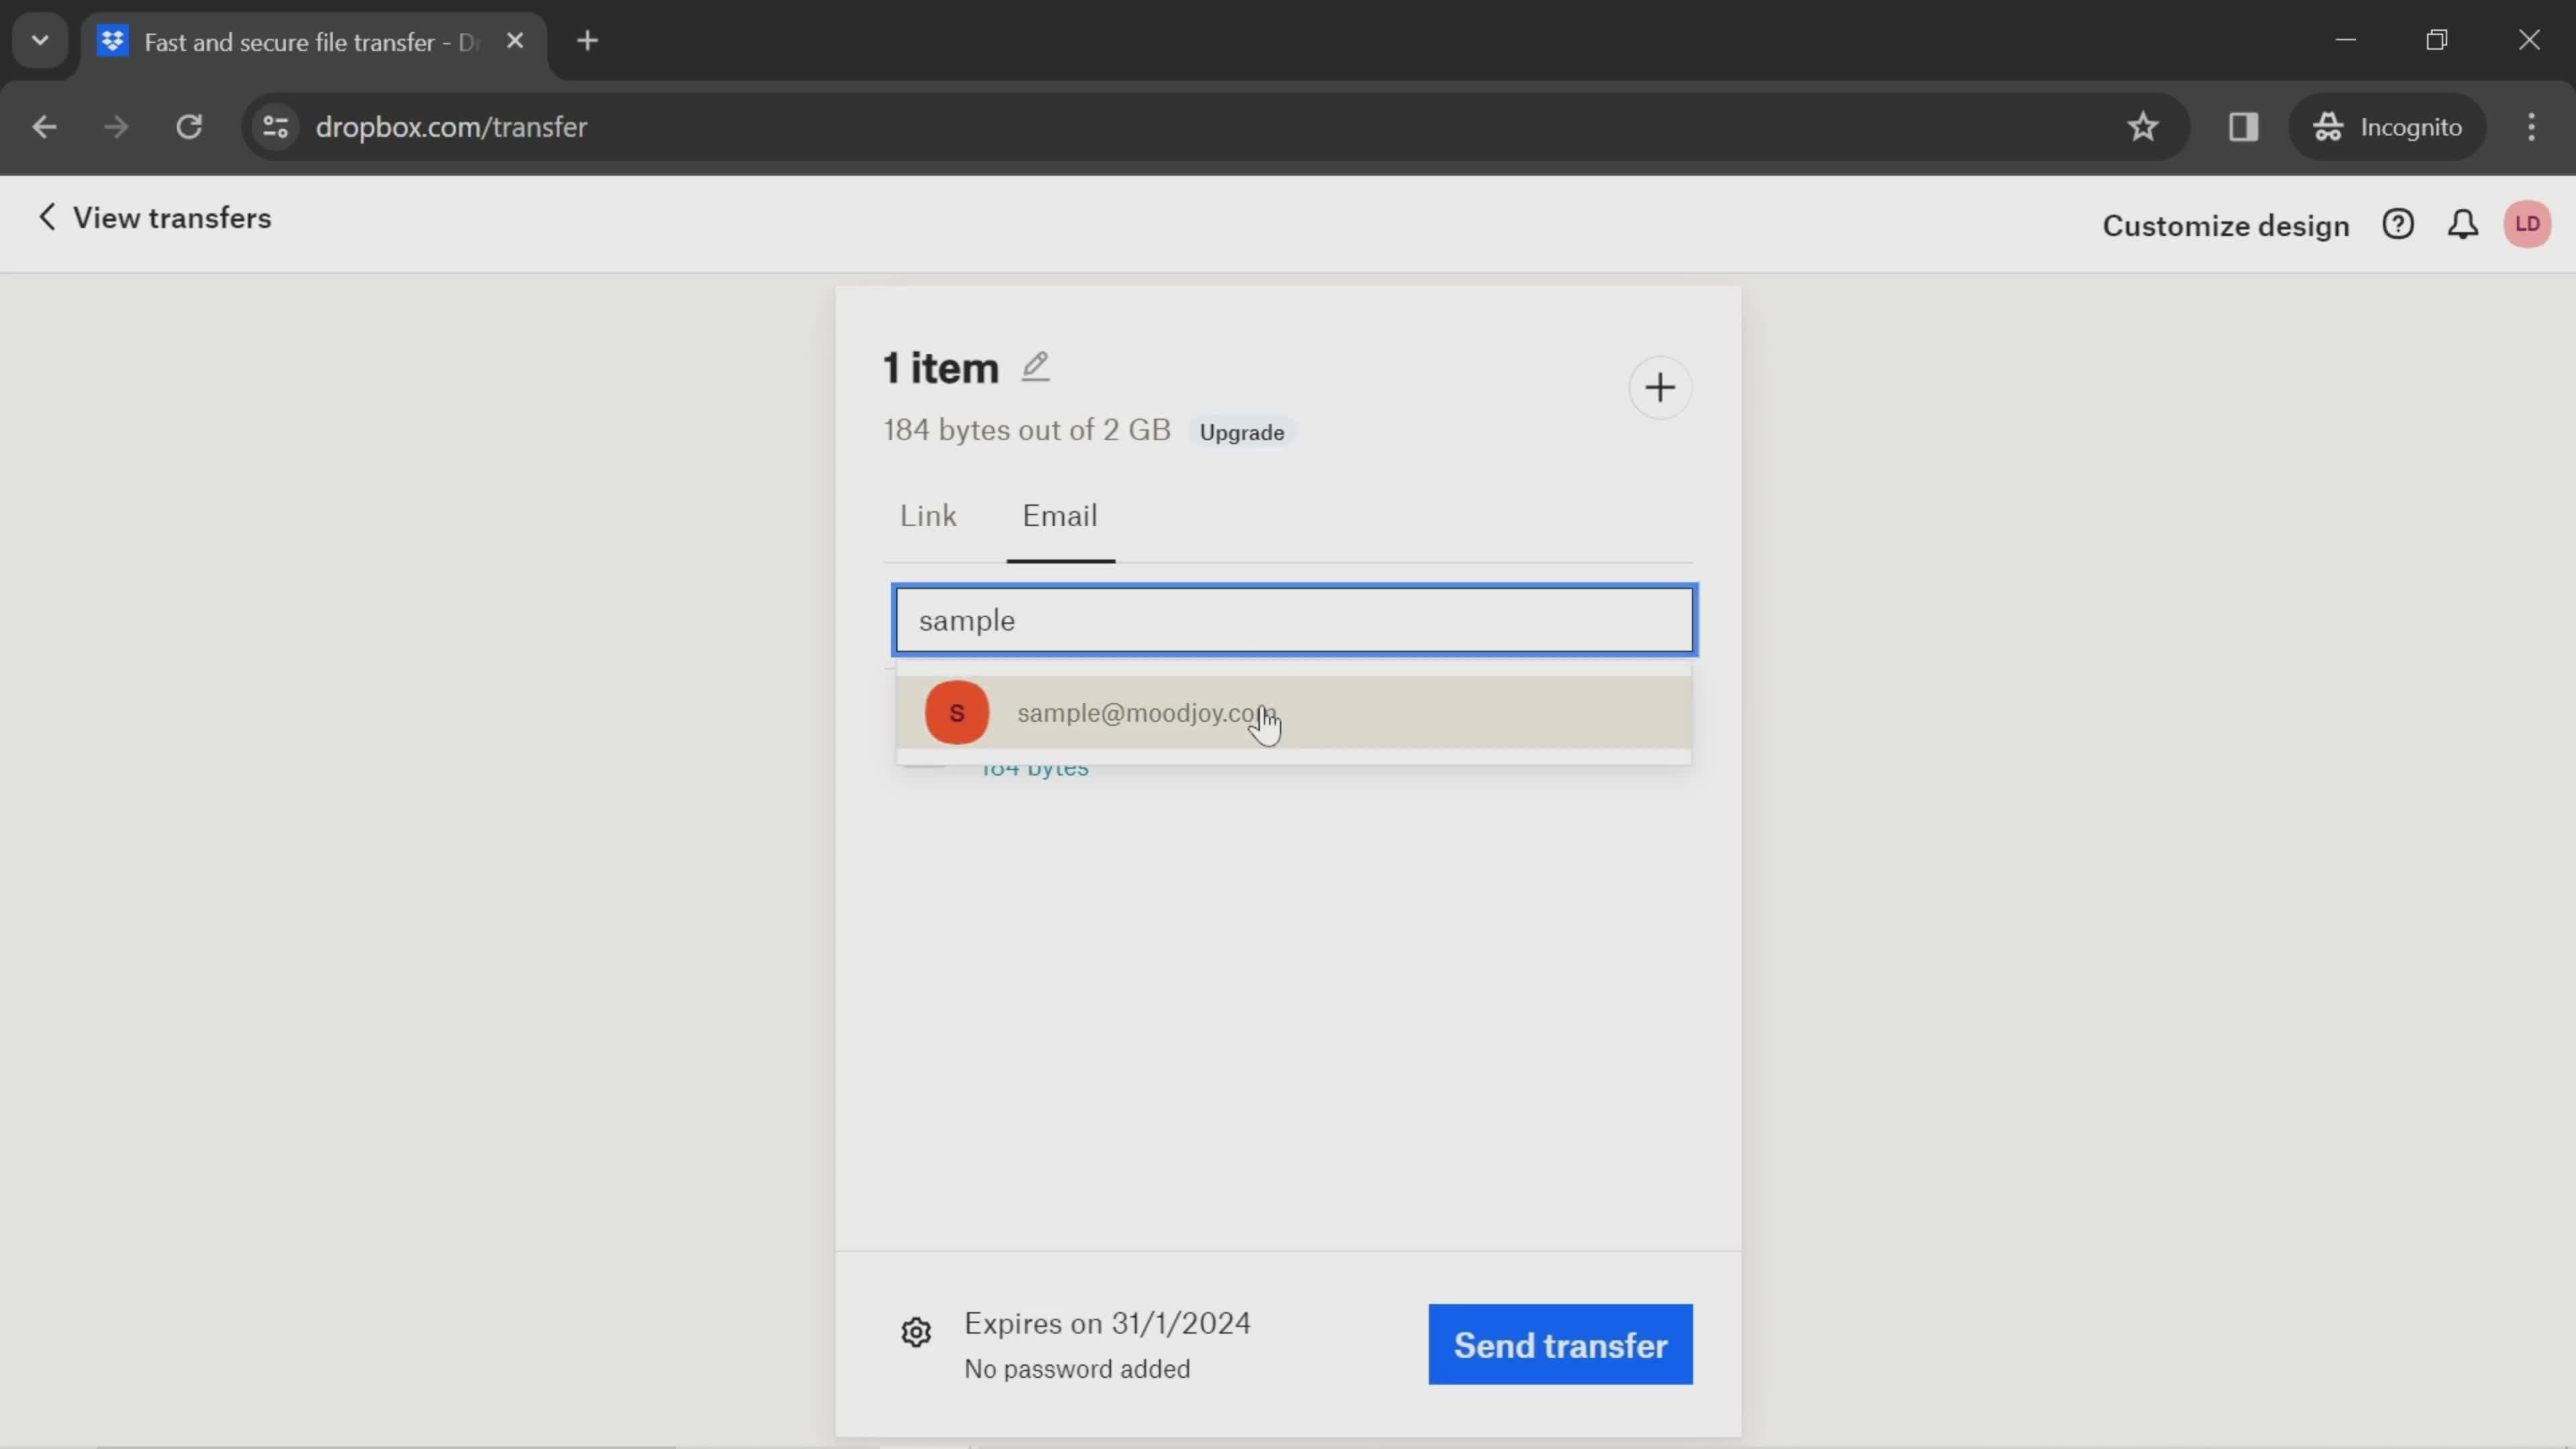This screenshot has width=2576, height=1449.
Task: Click the pencil icon to rename transfer
Action: [x=1035, y=367]
